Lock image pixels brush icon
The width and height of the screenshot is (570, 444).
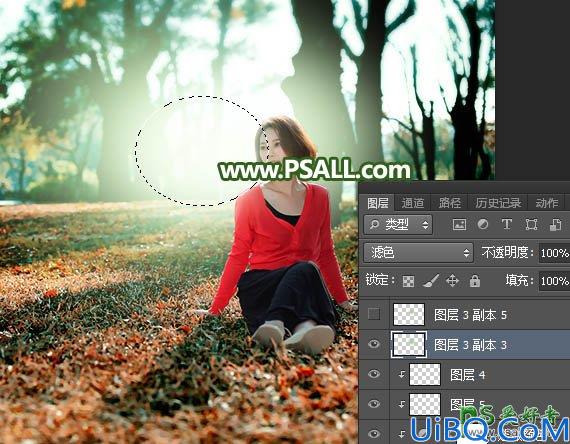tap(430, 281)
